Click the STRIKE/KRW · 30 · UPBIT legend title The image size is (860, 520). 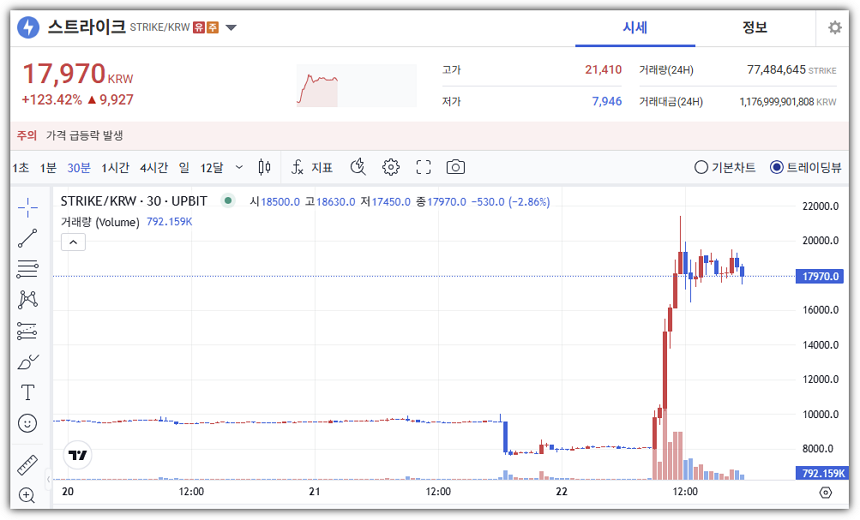pyautogui.click(x=134, y=201)
